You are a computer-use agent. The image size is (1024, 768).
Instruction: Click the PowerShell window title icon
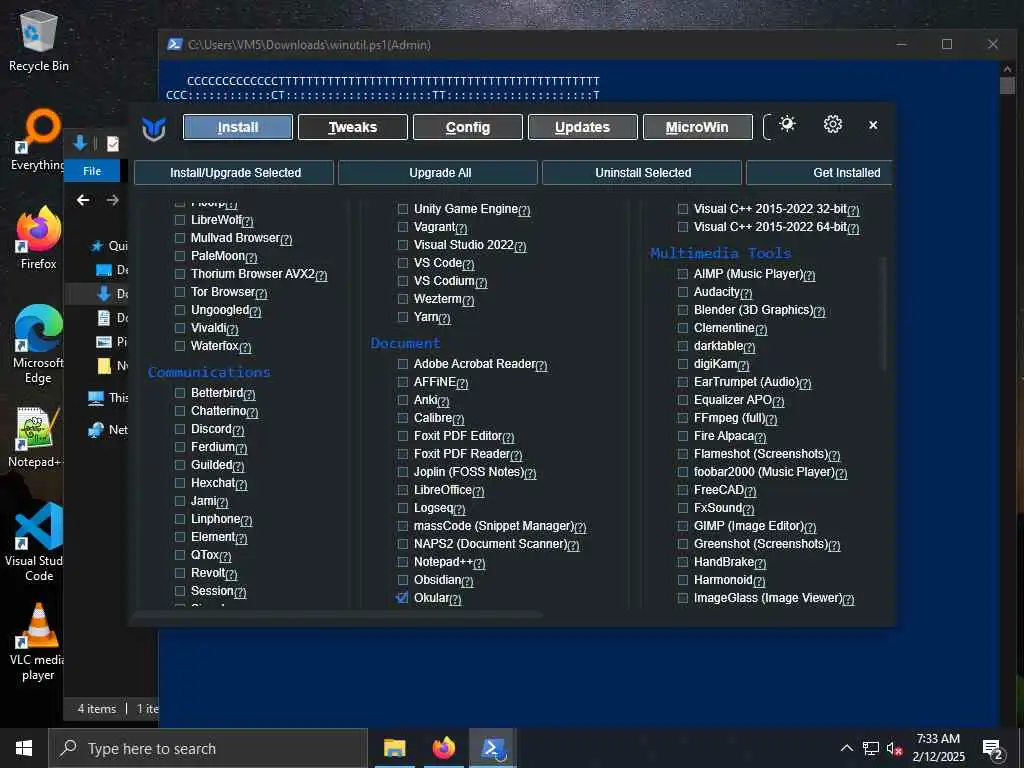[x=174, y=44]
